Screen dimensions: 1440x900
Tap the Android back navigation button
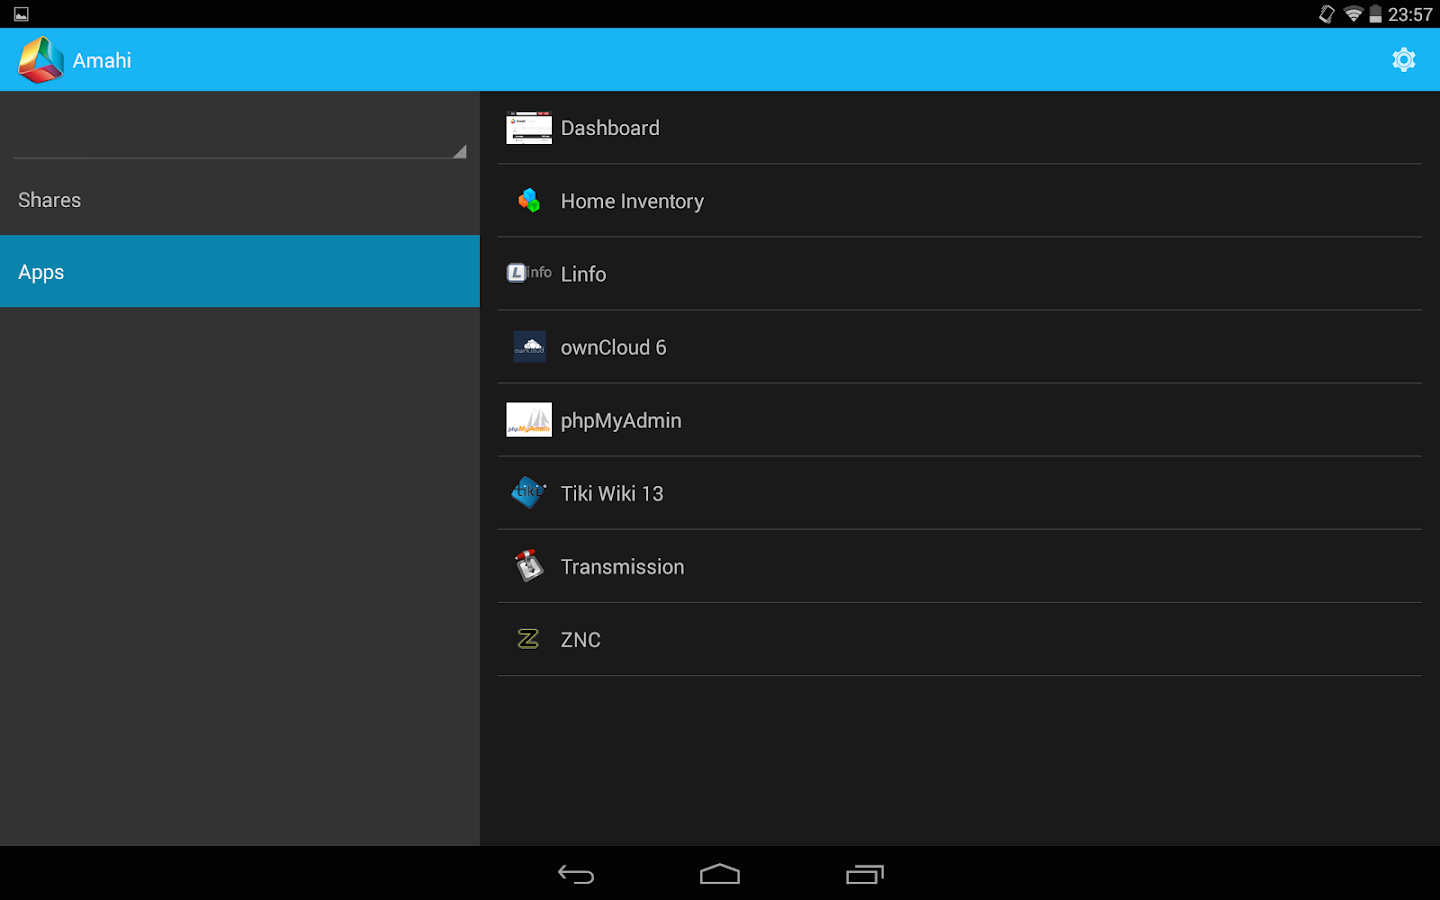576,874
